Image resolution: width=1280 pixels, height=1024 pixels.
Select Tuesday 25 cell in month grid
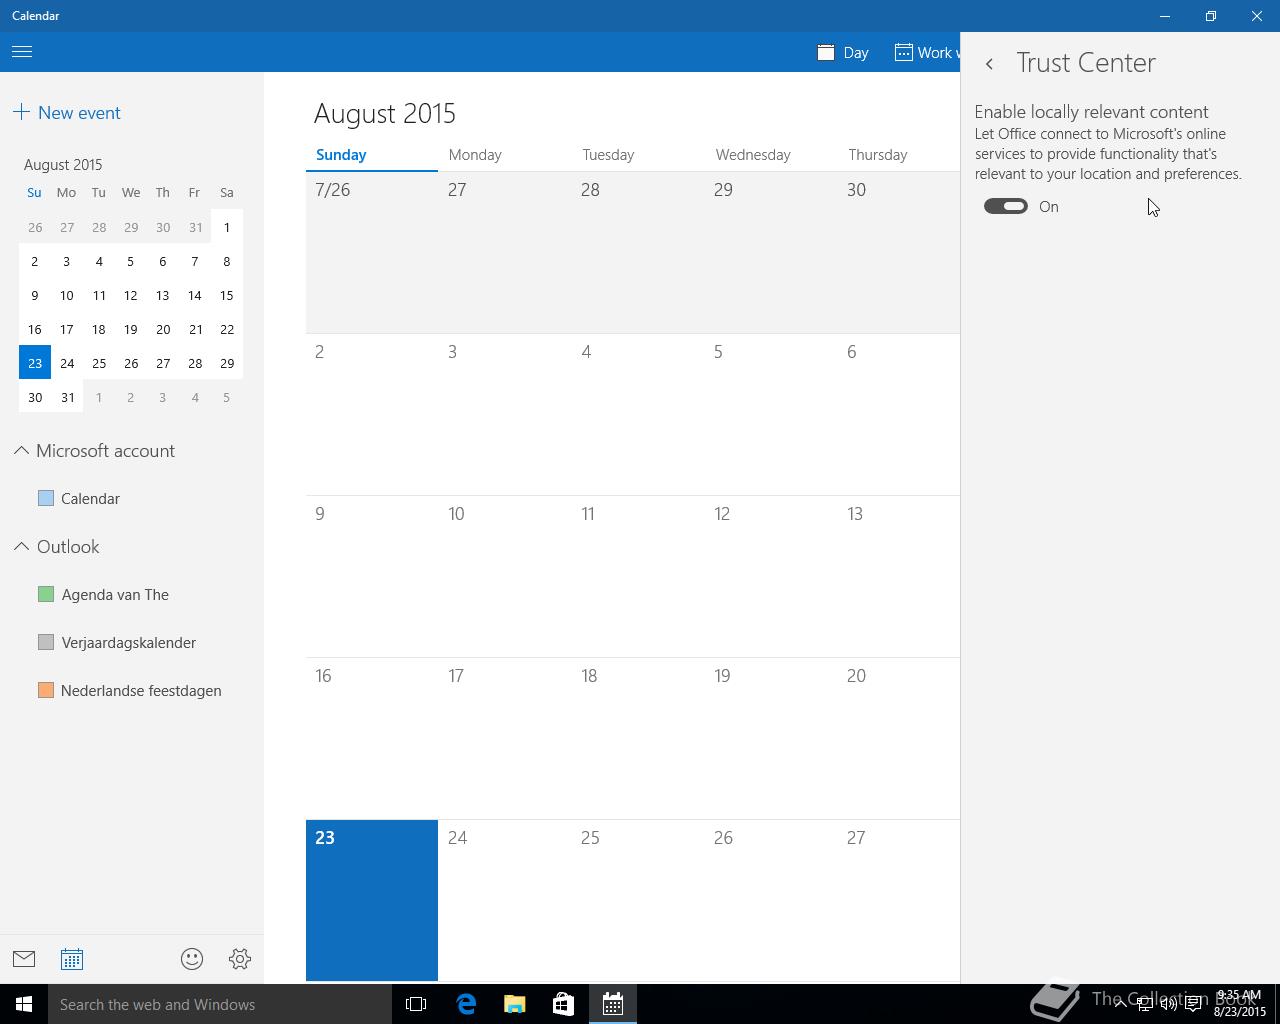pyautogui.click(x=638, y=900)
